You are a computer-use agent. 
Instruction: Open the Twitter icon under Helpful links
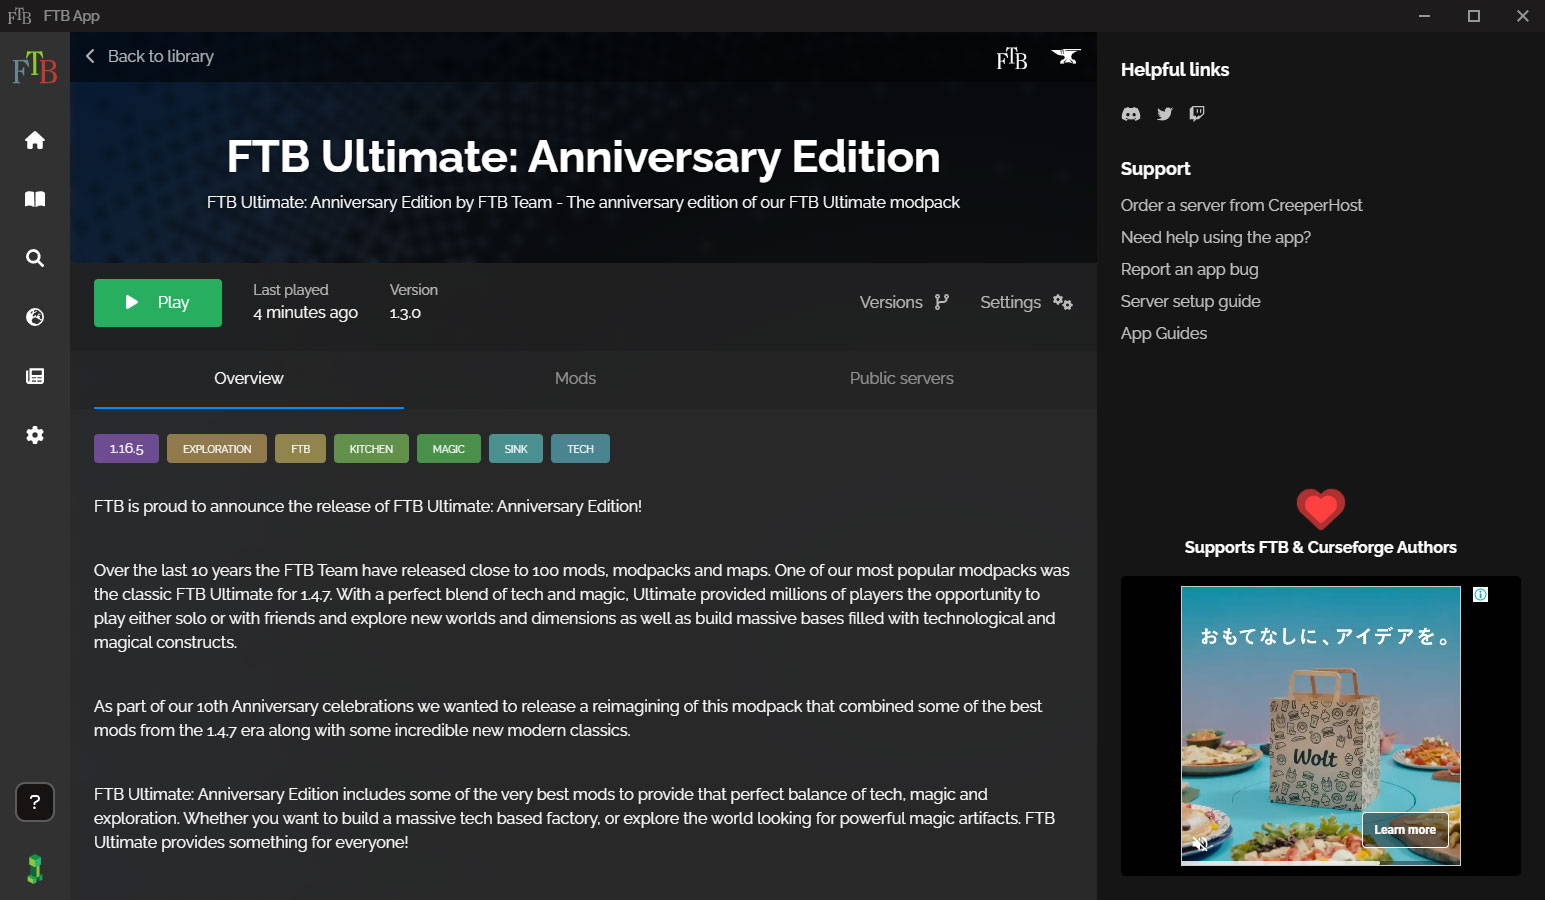pyautogui.click(x=1164, y=114)
